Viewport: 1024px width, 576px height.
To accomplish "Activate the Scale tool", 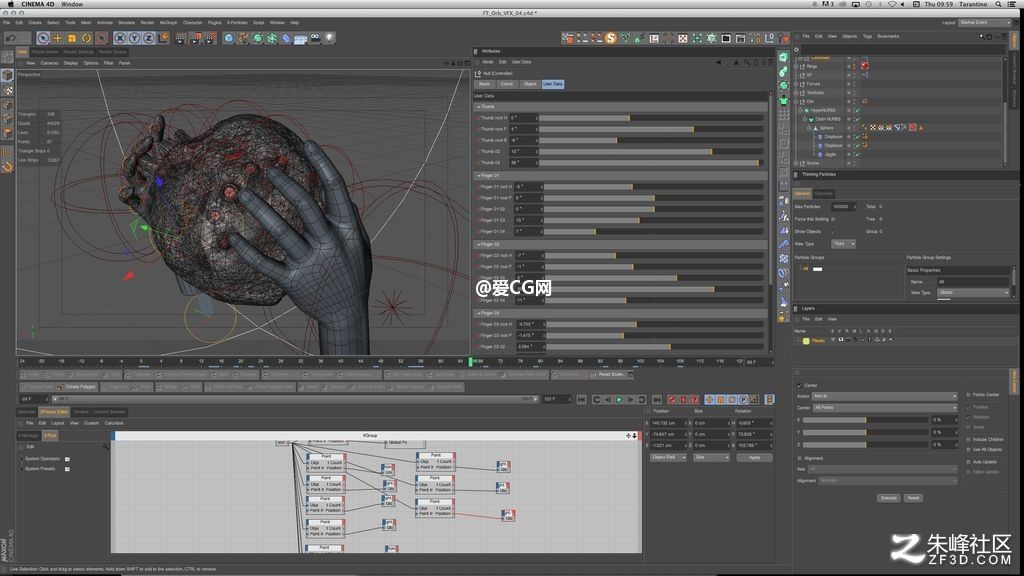I will tap(72, 39).
